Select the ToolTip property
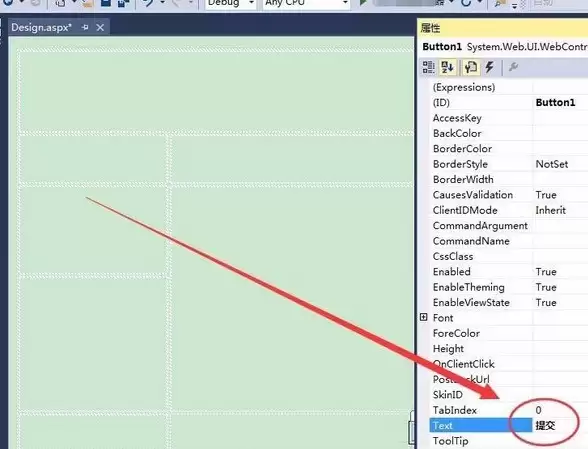This screenshot has width=588, height=449. tap(450, 441)
